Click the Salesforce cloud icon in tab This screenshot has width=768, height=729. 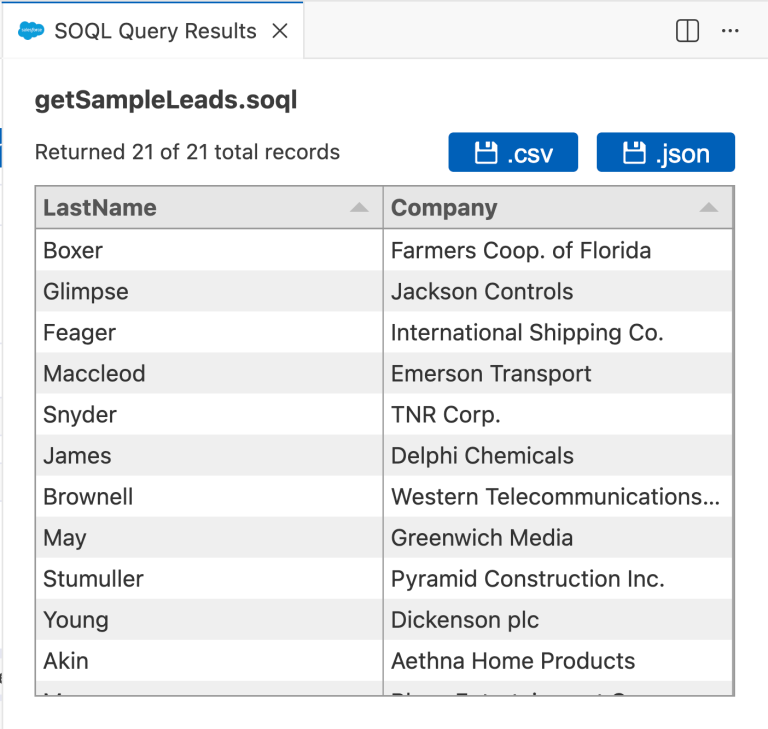click(x=31, y=31)
